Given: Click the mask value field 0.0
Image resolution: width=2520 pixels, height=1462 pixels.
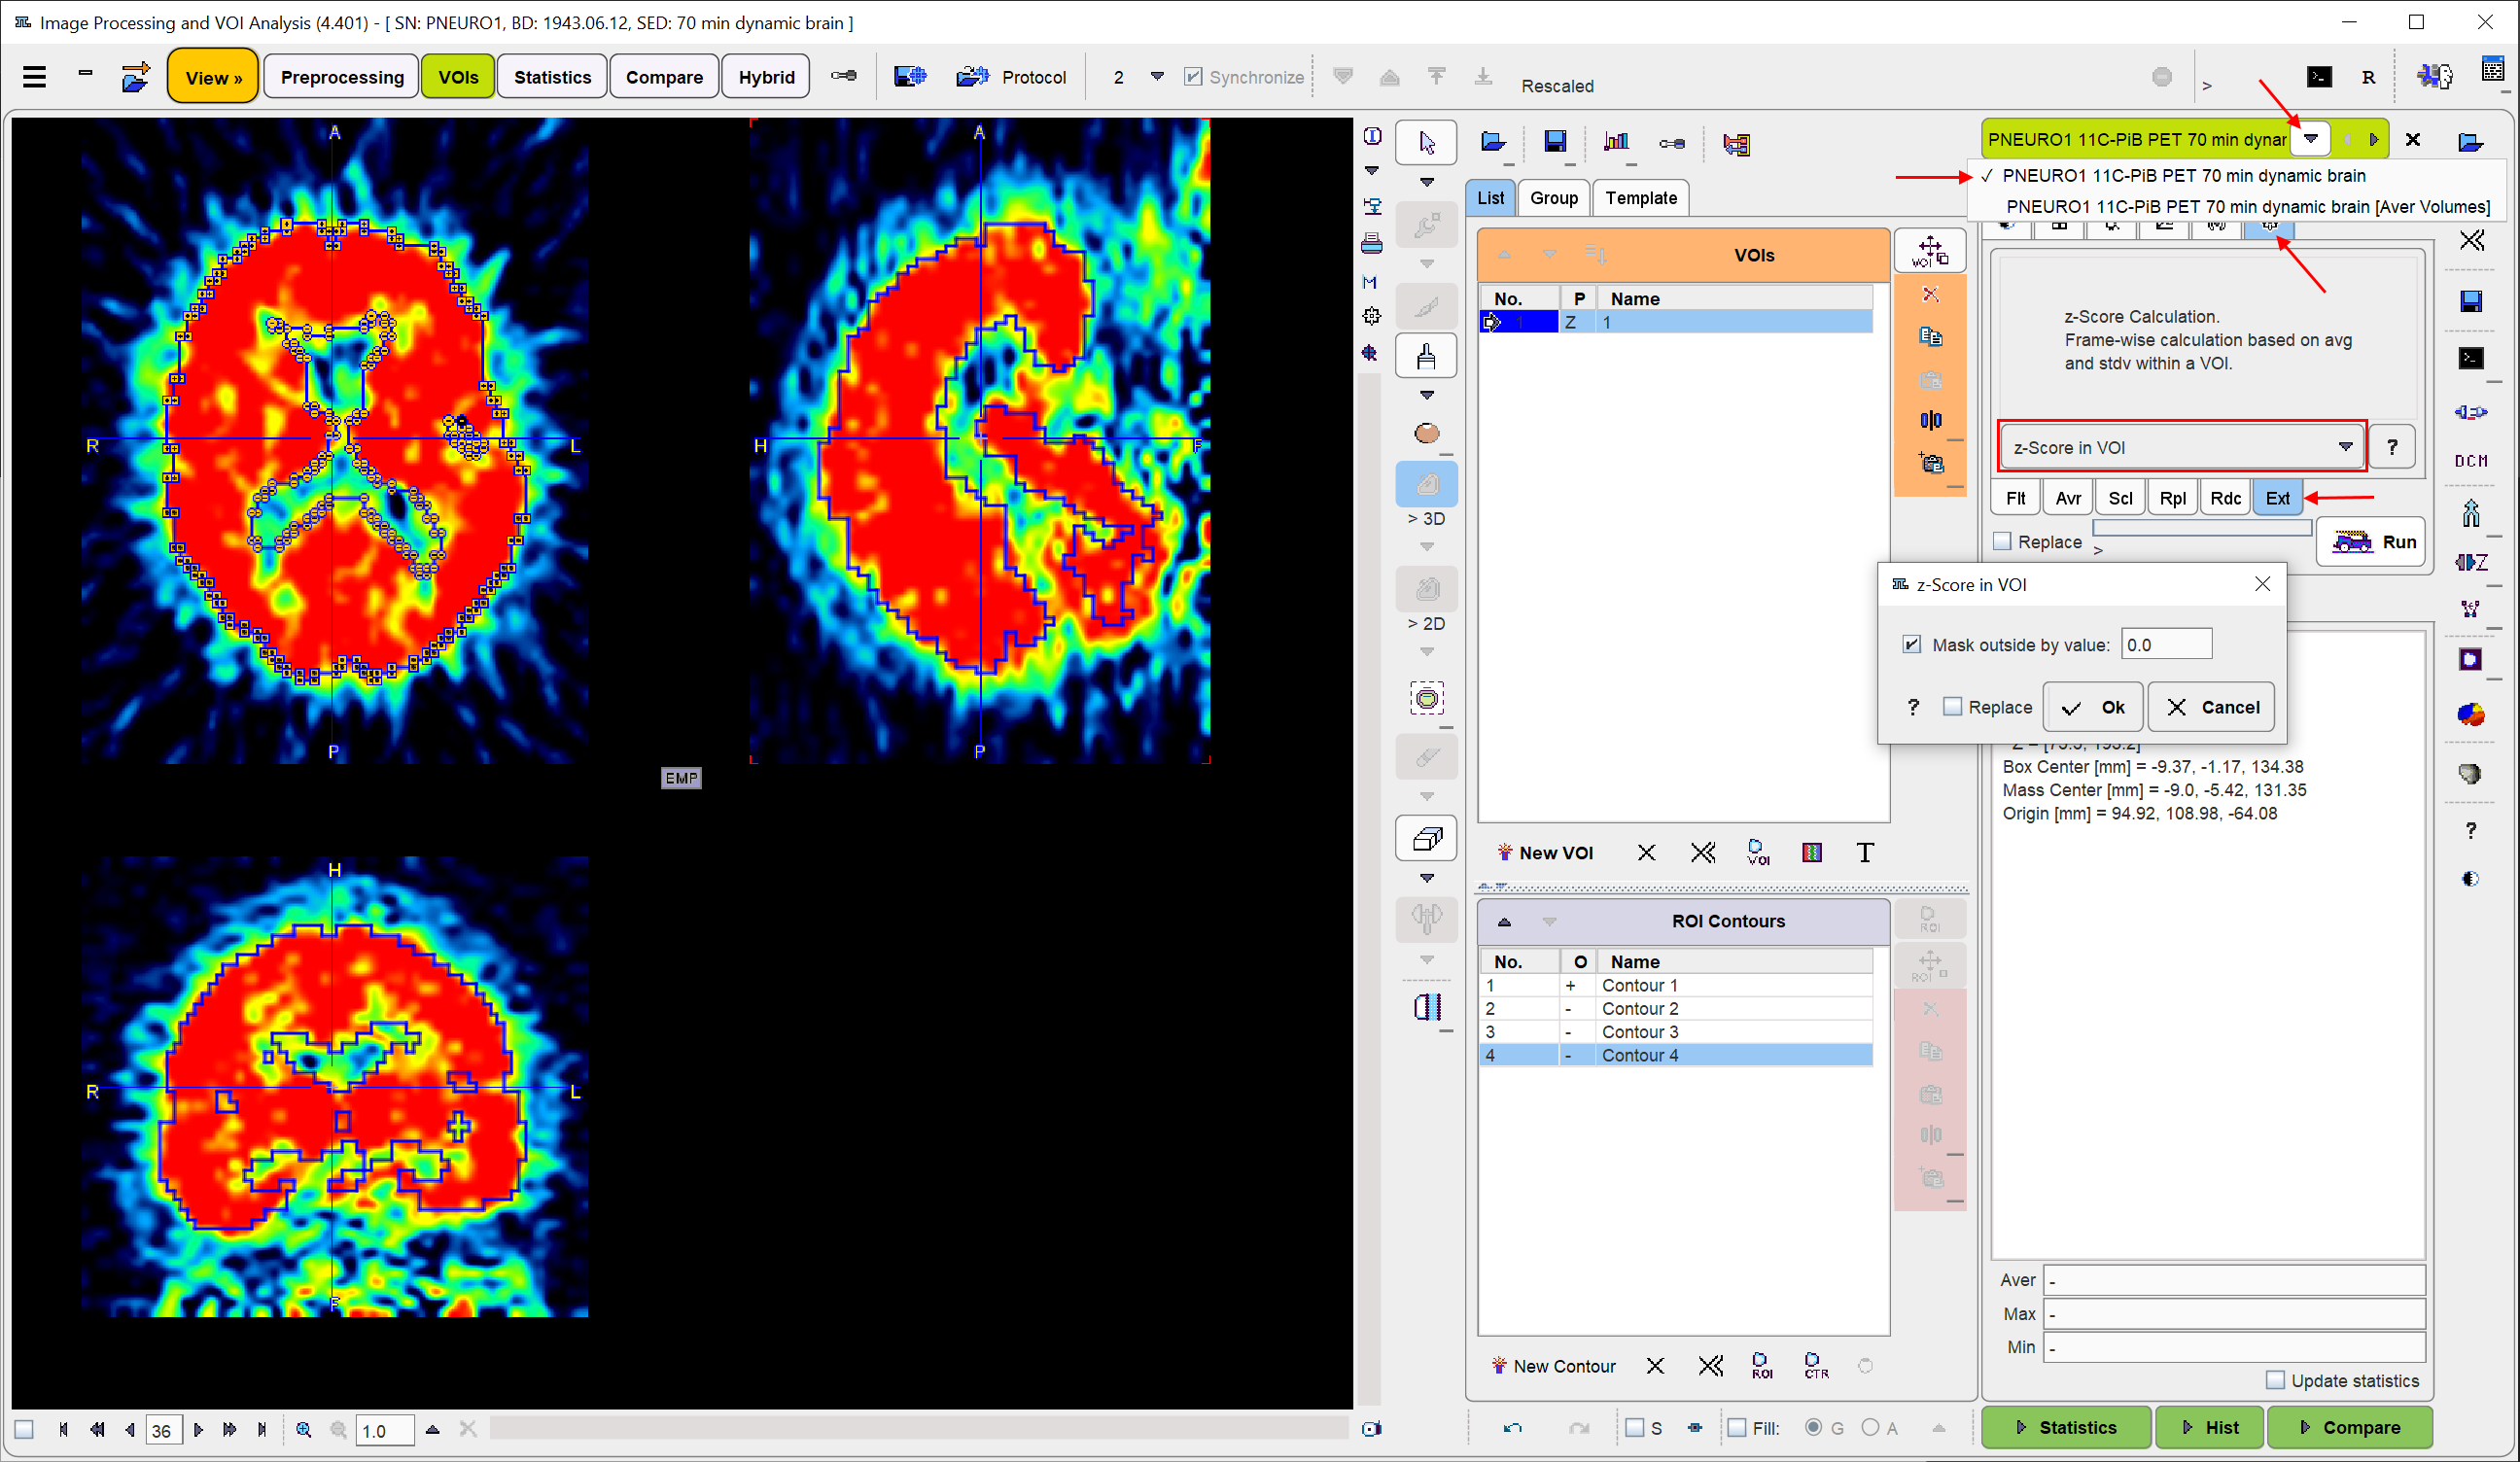Looking at the screenshot, I should (x=2166, y=645).
